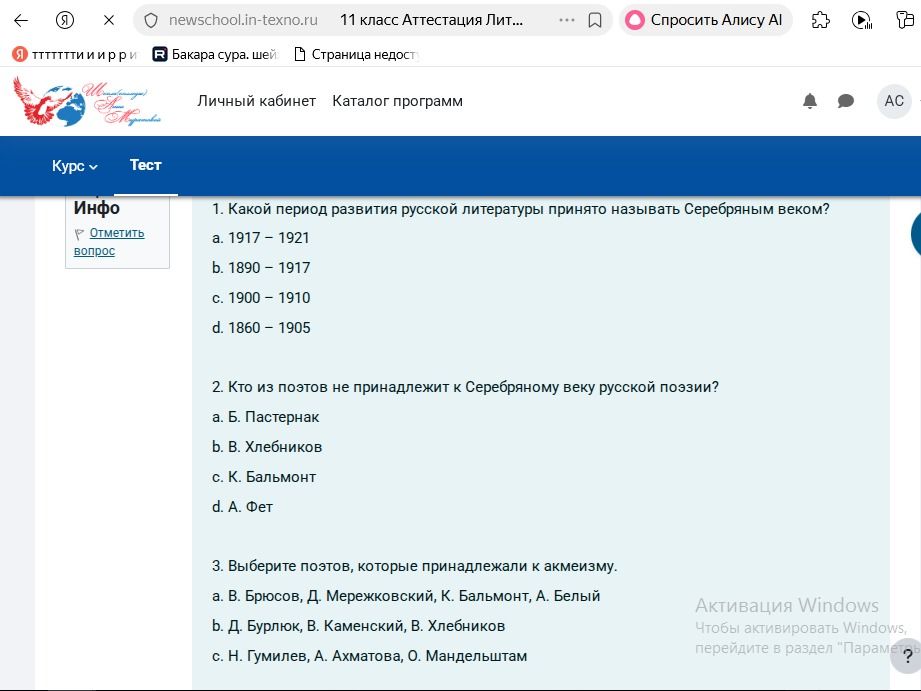Switch to the Тест tab
This screenshot has width=921, height=691.
[x=146, y=165]
